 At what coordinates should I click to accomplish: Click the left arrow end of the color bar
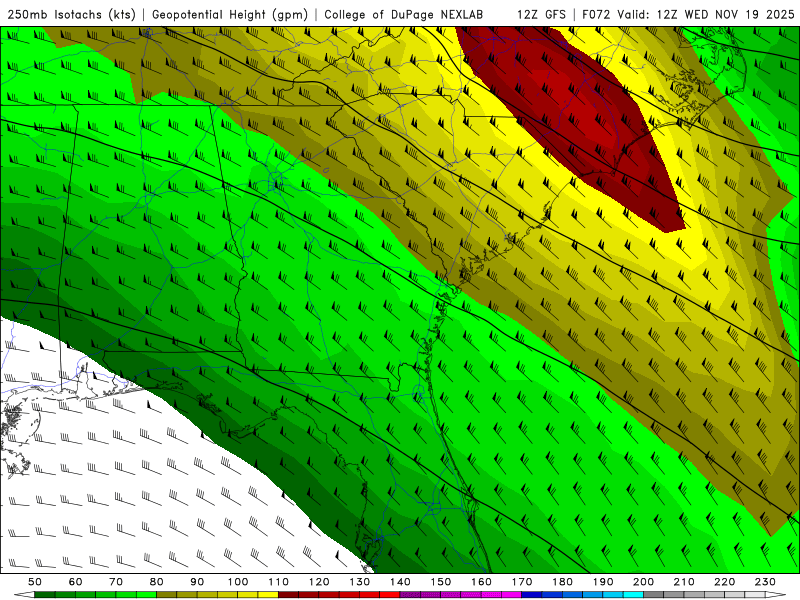pyautogui.click(x=24, y=595)
